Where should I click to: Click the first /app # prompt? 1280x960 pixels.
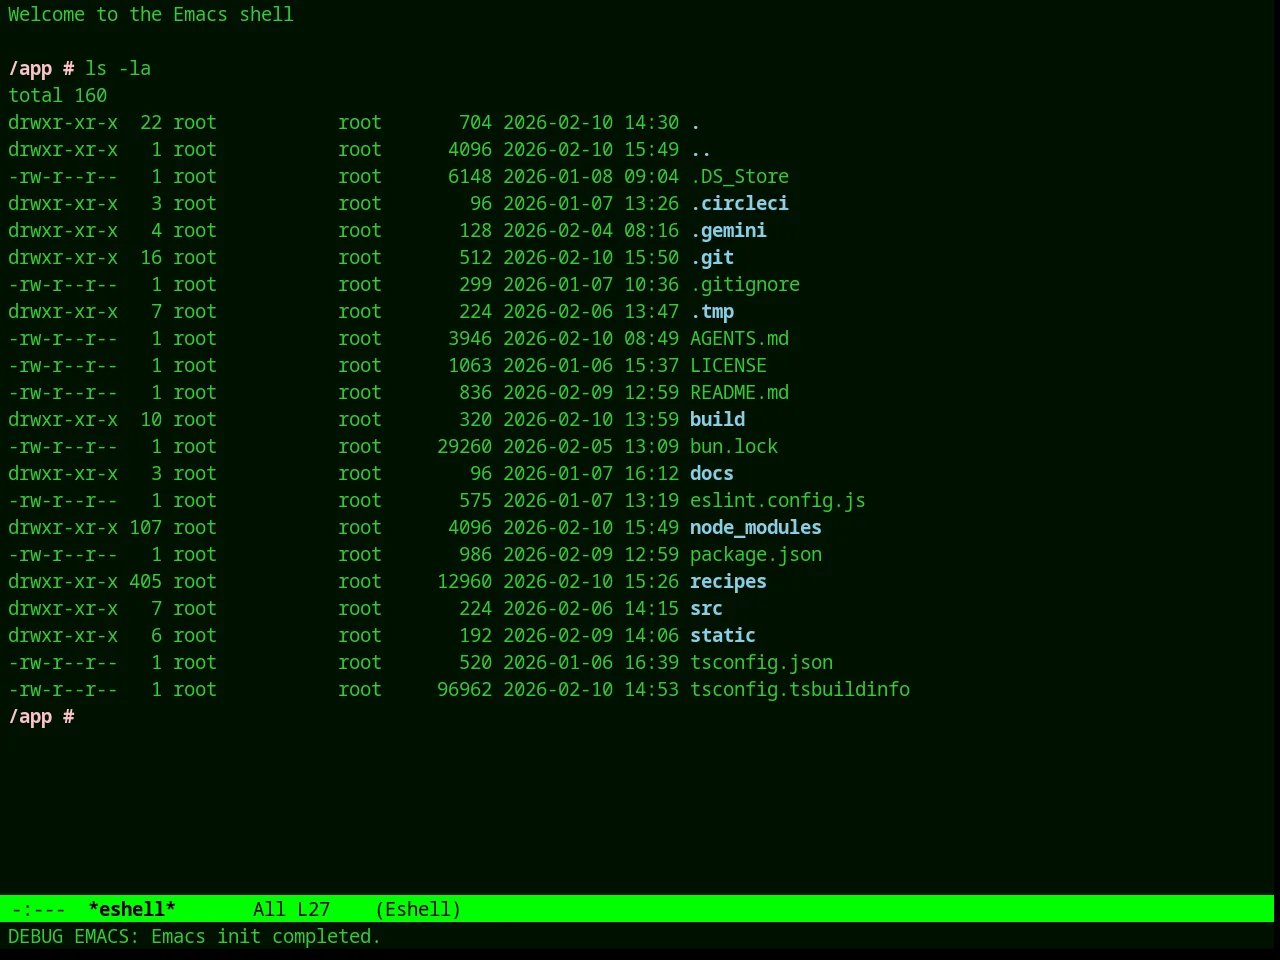click(41, 68)
